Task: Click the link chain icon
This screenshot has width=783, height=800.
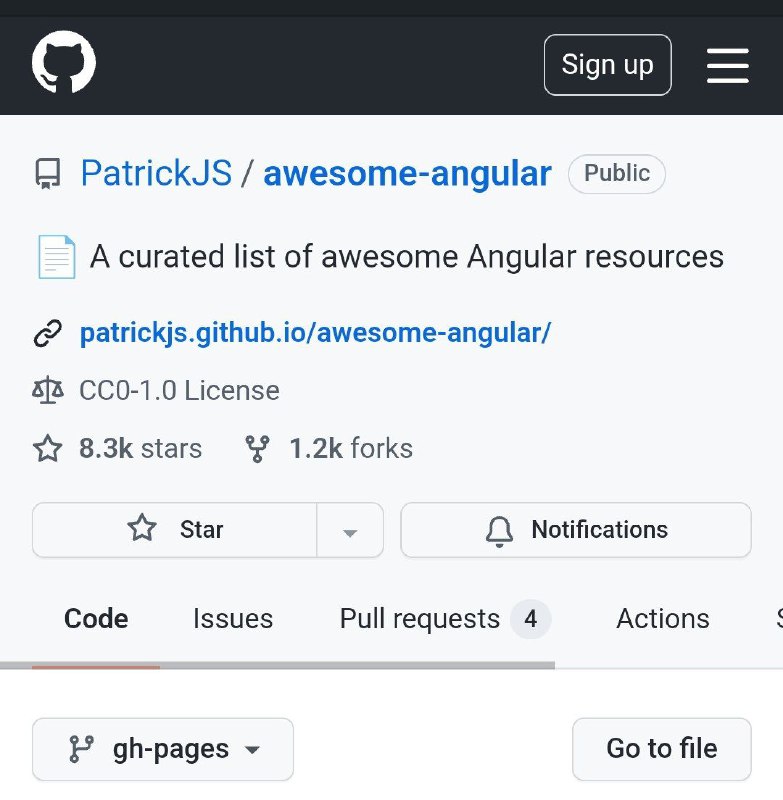Action: 48,333
